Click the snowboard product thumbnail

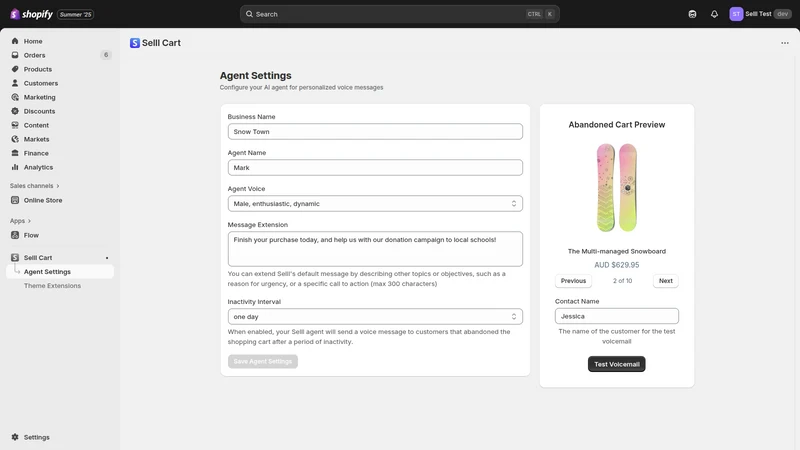616,187
